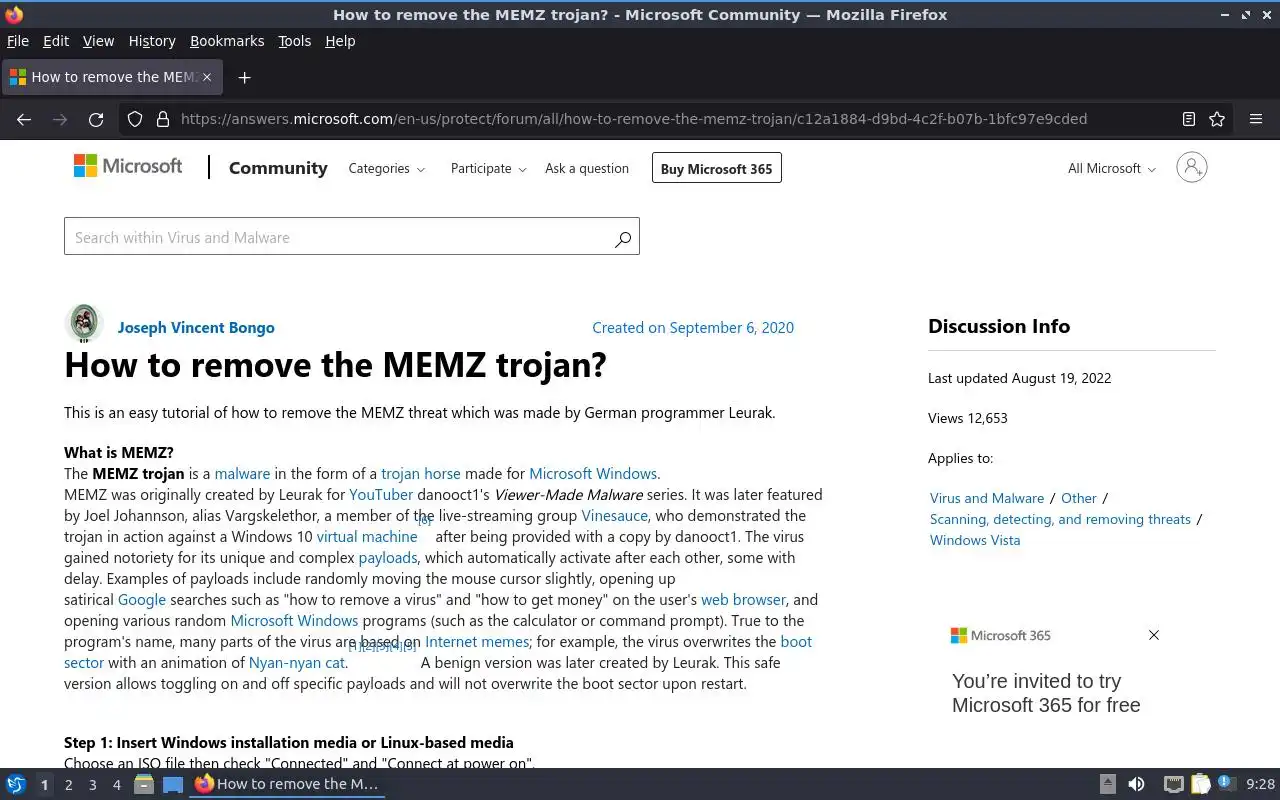Follow the trojan horse link

(x=421, y=473)
